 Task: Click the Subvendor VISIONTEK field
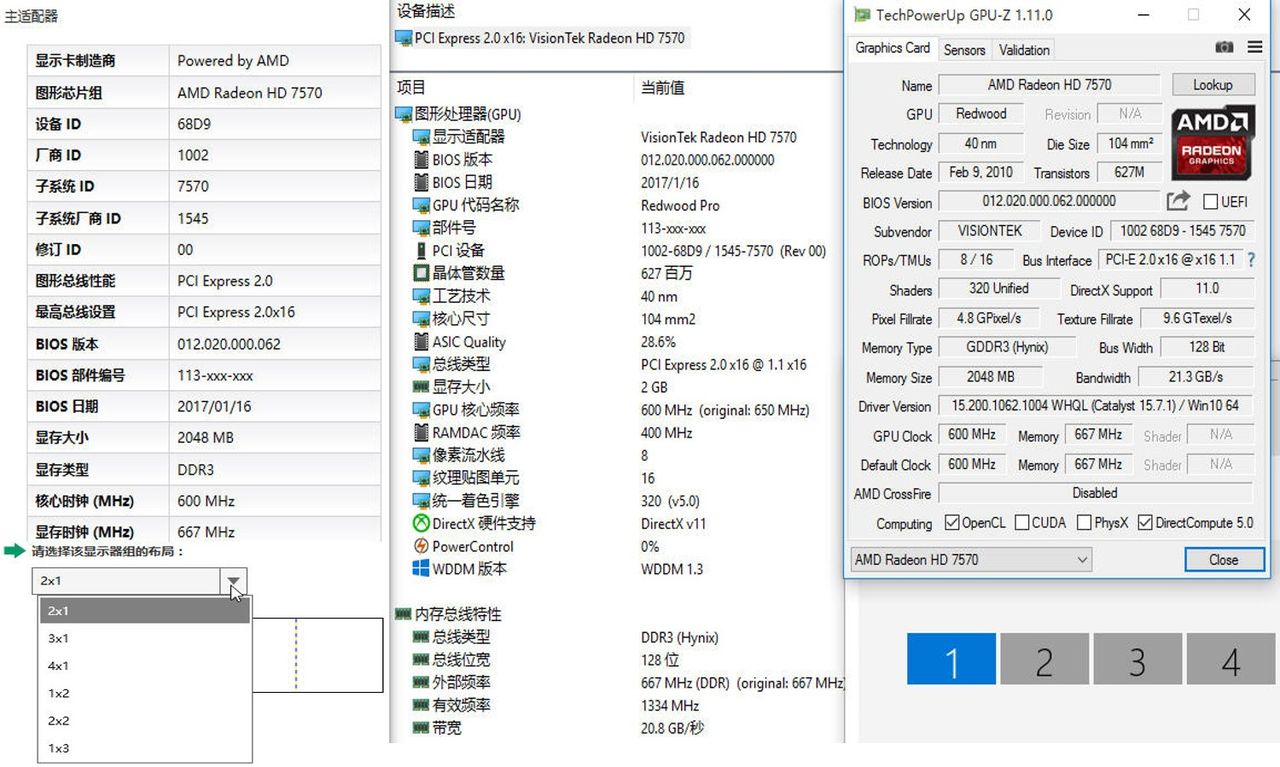[x=990, y=231]
